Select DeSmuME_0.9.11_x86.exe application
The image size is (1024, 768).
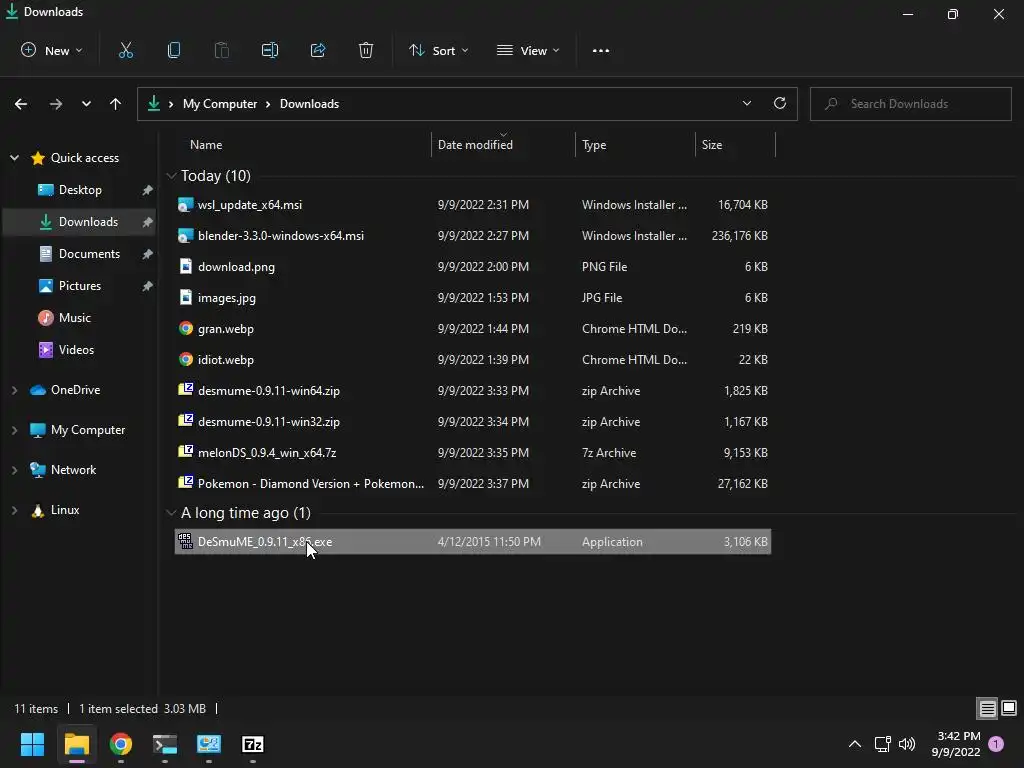click(473, 541)
